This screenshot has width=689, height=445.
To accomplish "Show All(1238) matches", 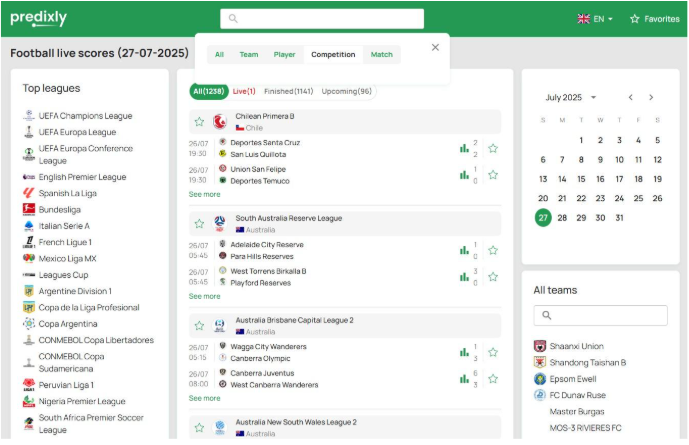I will tap(209, 91).
